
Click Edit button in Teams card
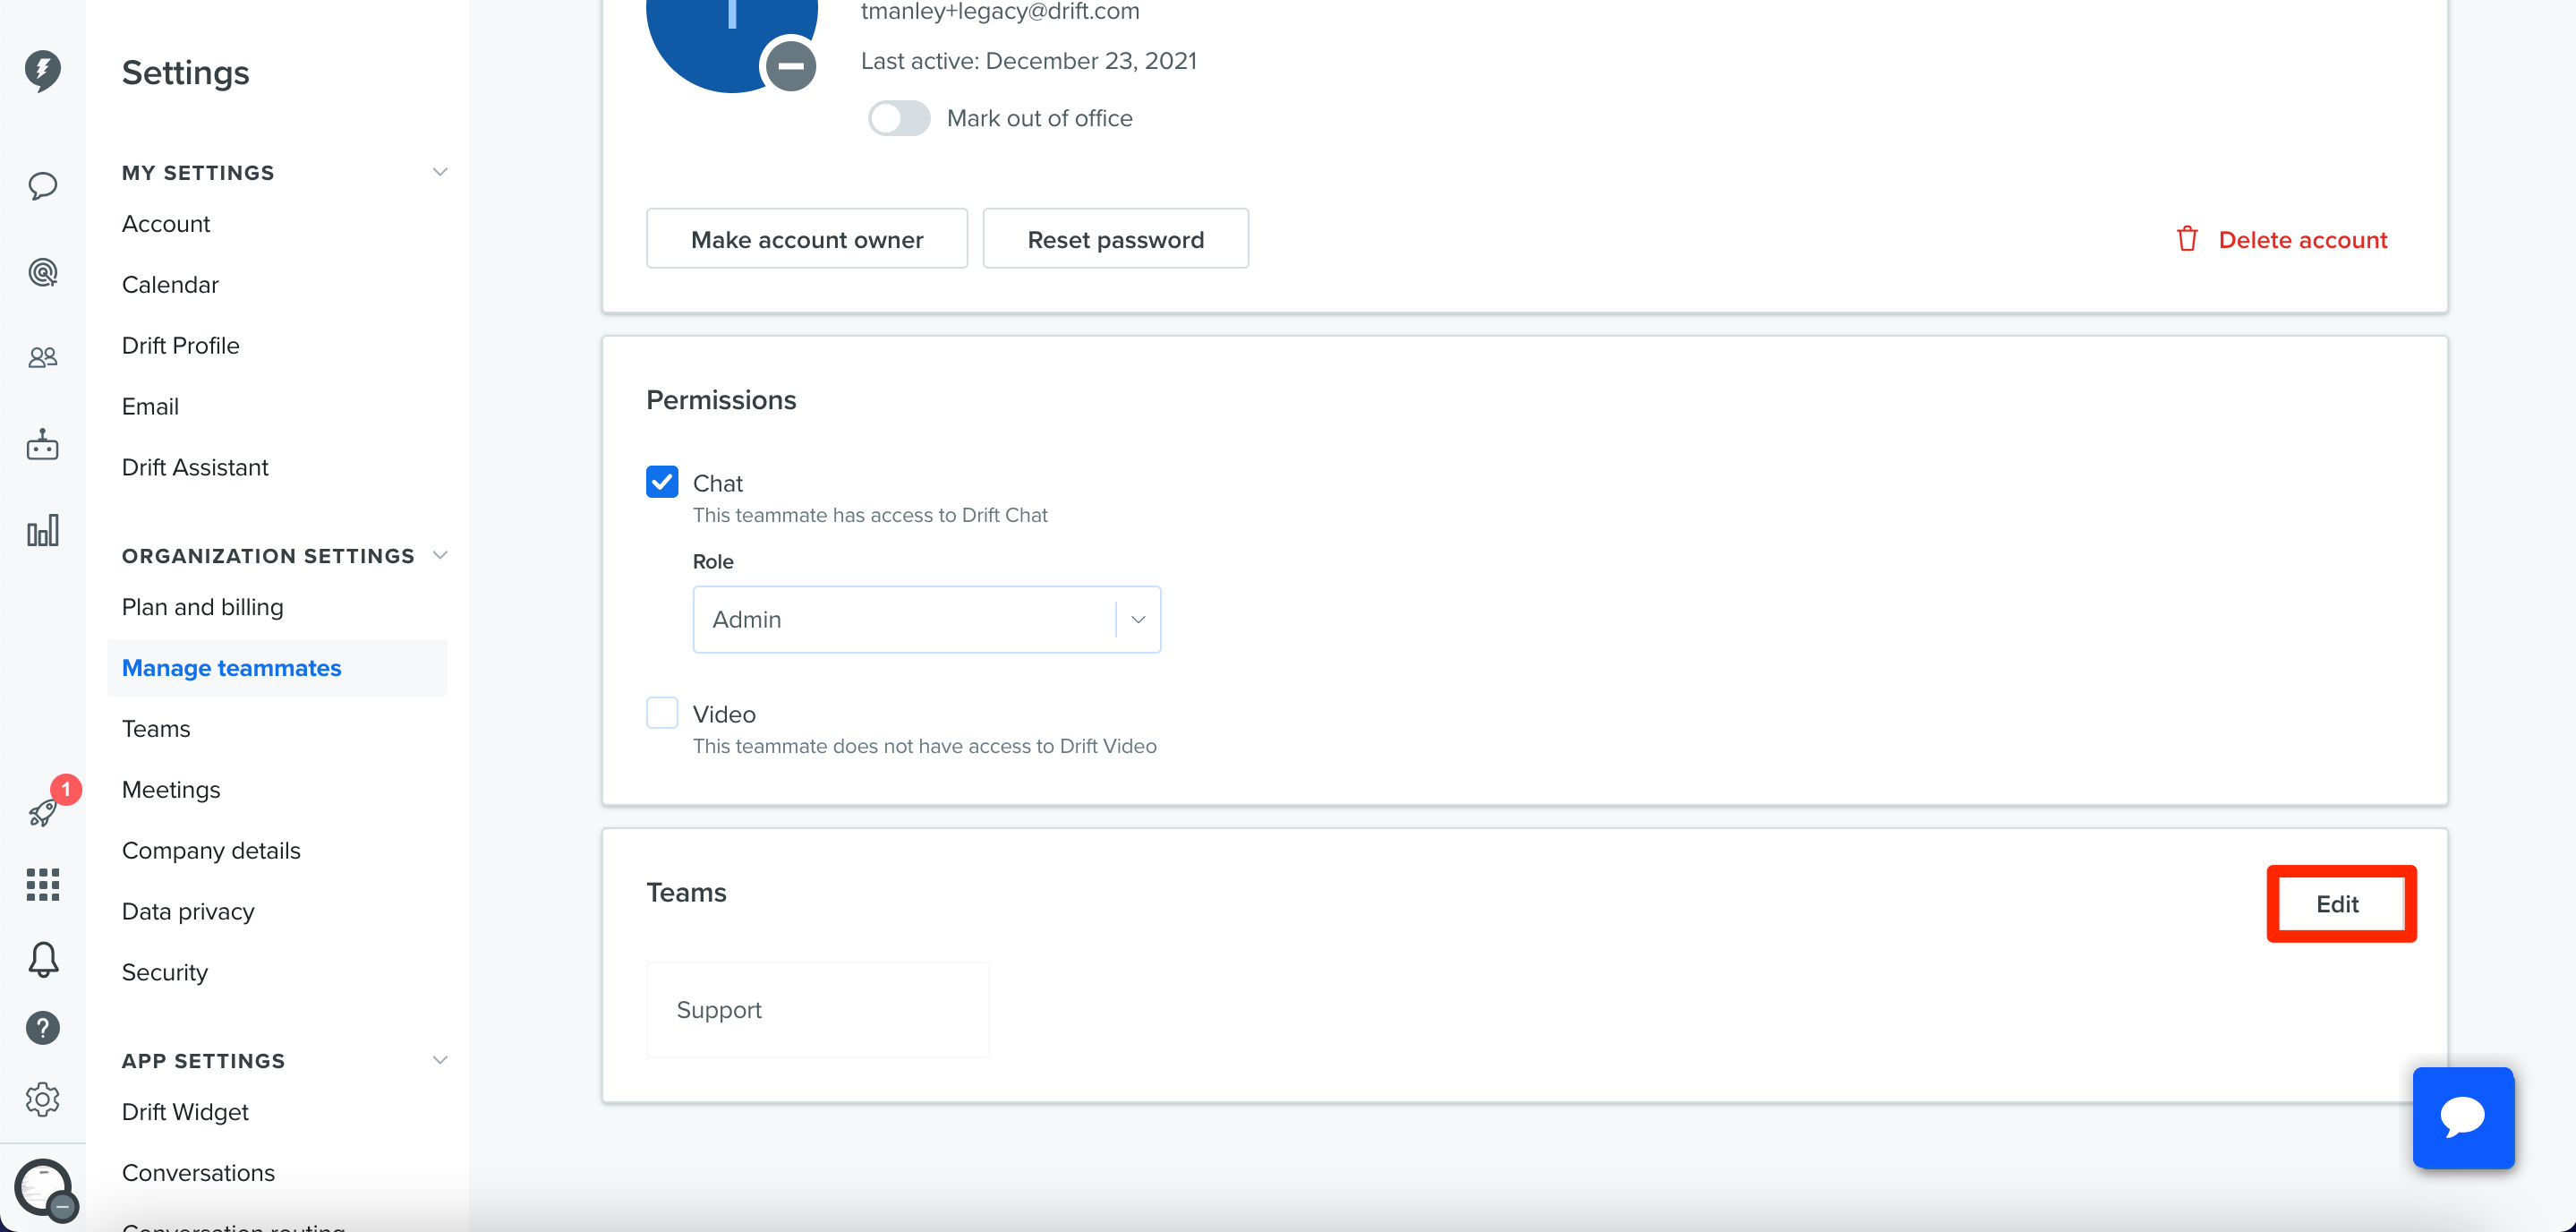coord(2339,904)
